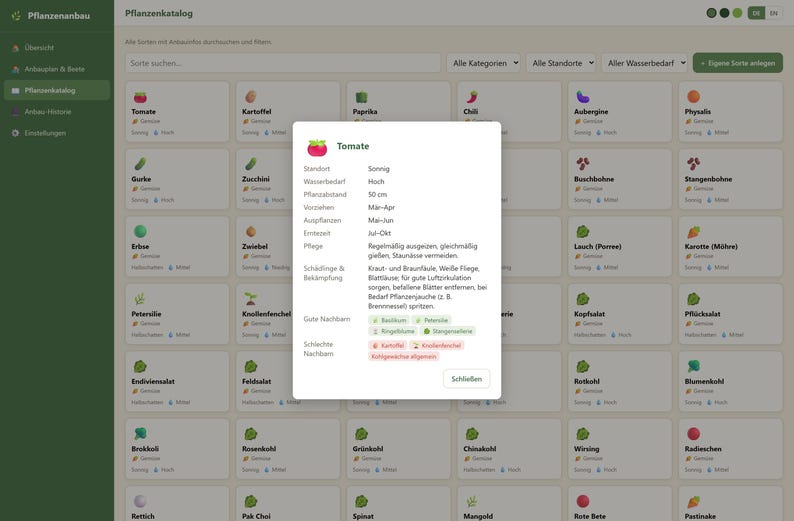Switch language to DE

756,13
